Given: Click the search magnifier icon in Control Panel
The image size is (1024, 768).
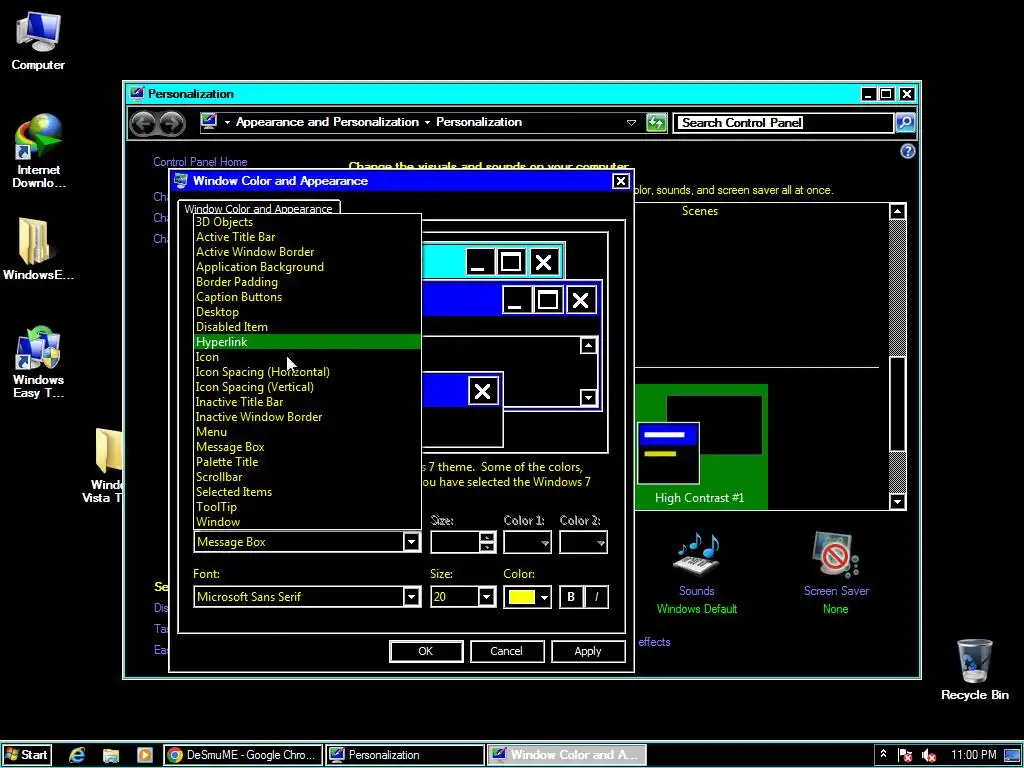Looking at the screenshot, I should [905, 122].
